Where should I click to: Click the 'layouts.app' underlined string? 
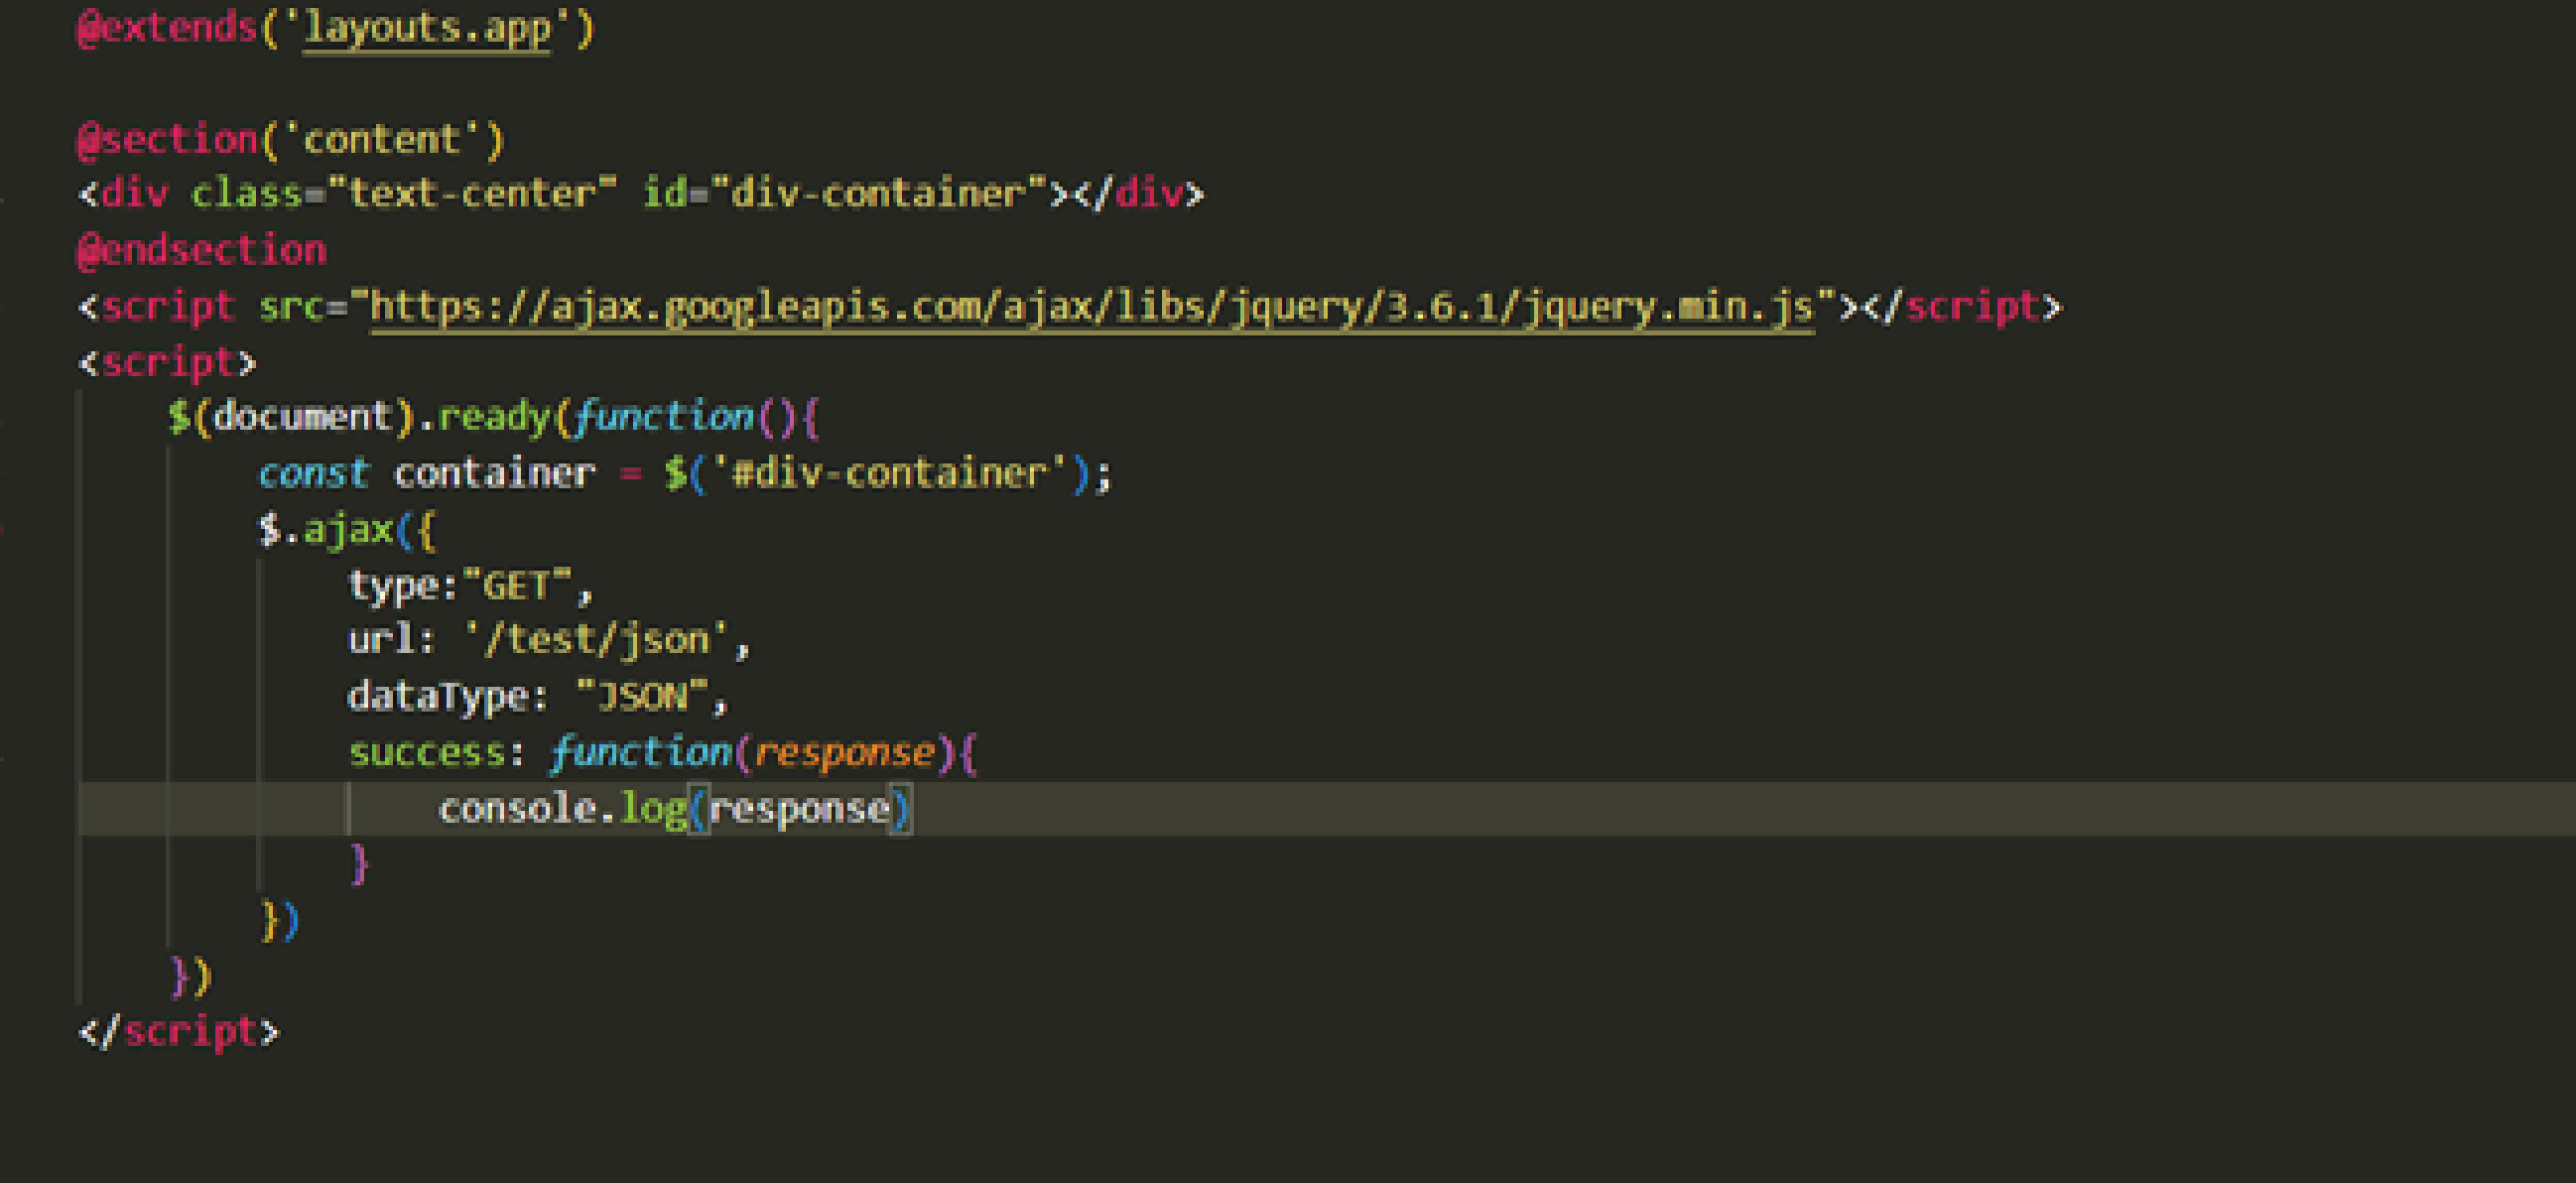click(427, 30)
